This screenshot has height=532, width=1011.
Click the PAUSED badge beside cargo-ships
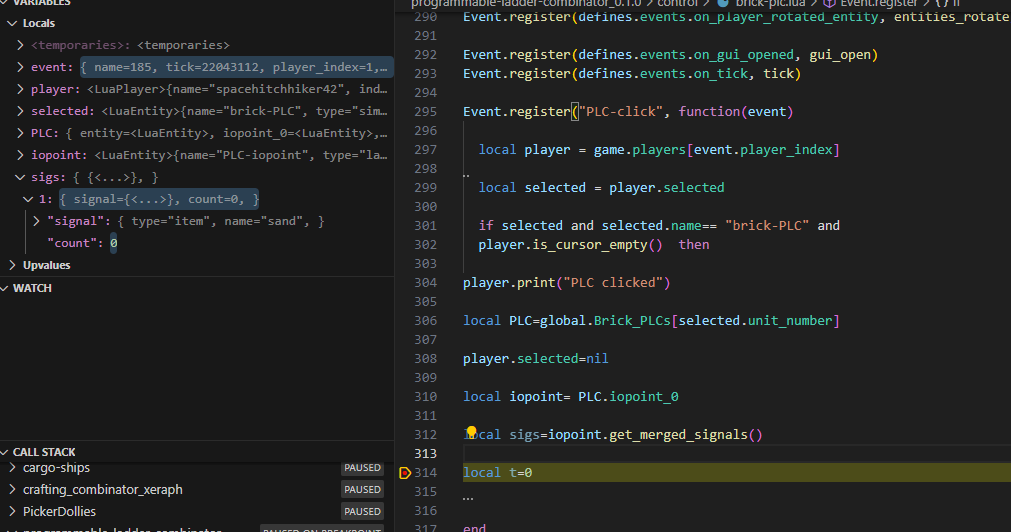tap(362, 468)
